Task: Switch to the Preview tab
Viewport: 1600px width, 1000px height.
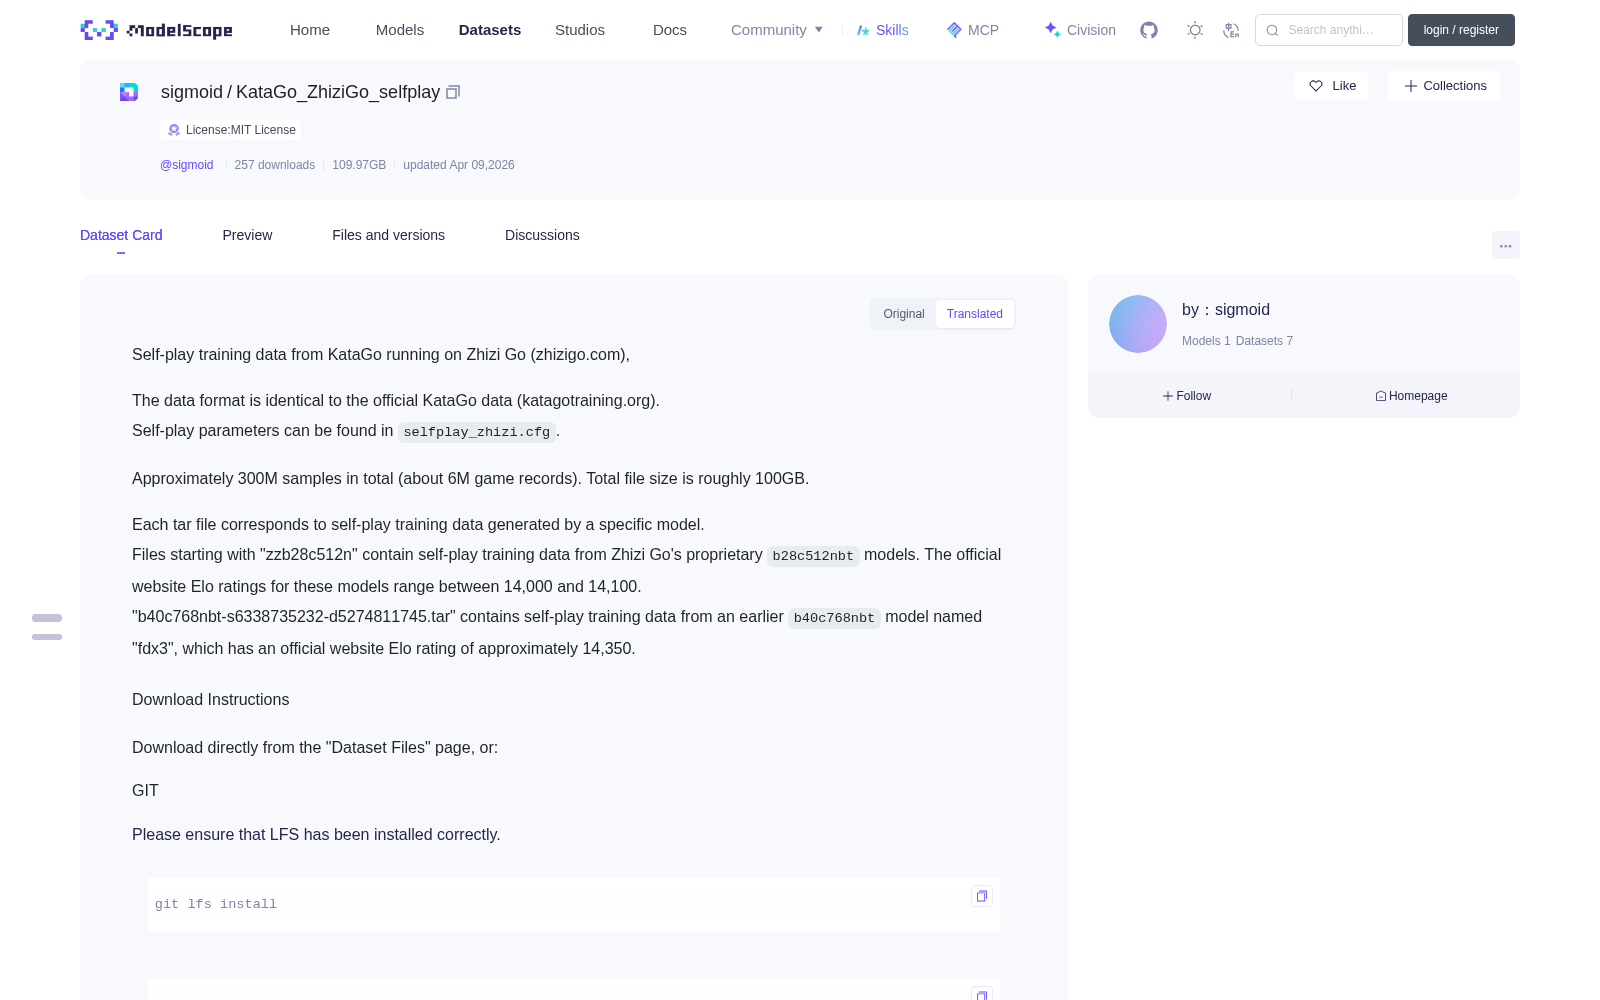Action: coord(247,235)
